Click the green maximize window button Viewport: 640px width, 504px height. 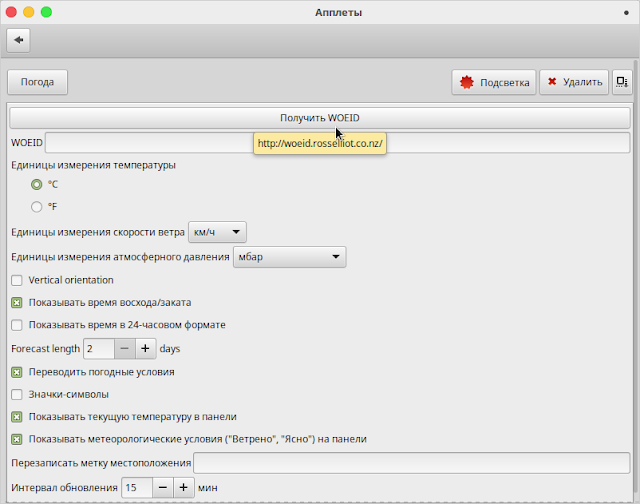[x=47, y=12]
